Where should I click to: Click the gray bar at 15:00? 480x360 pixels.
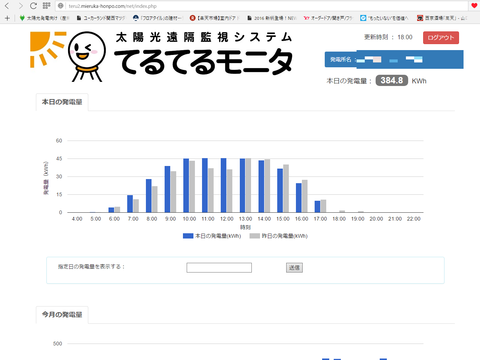pos(286,188)
